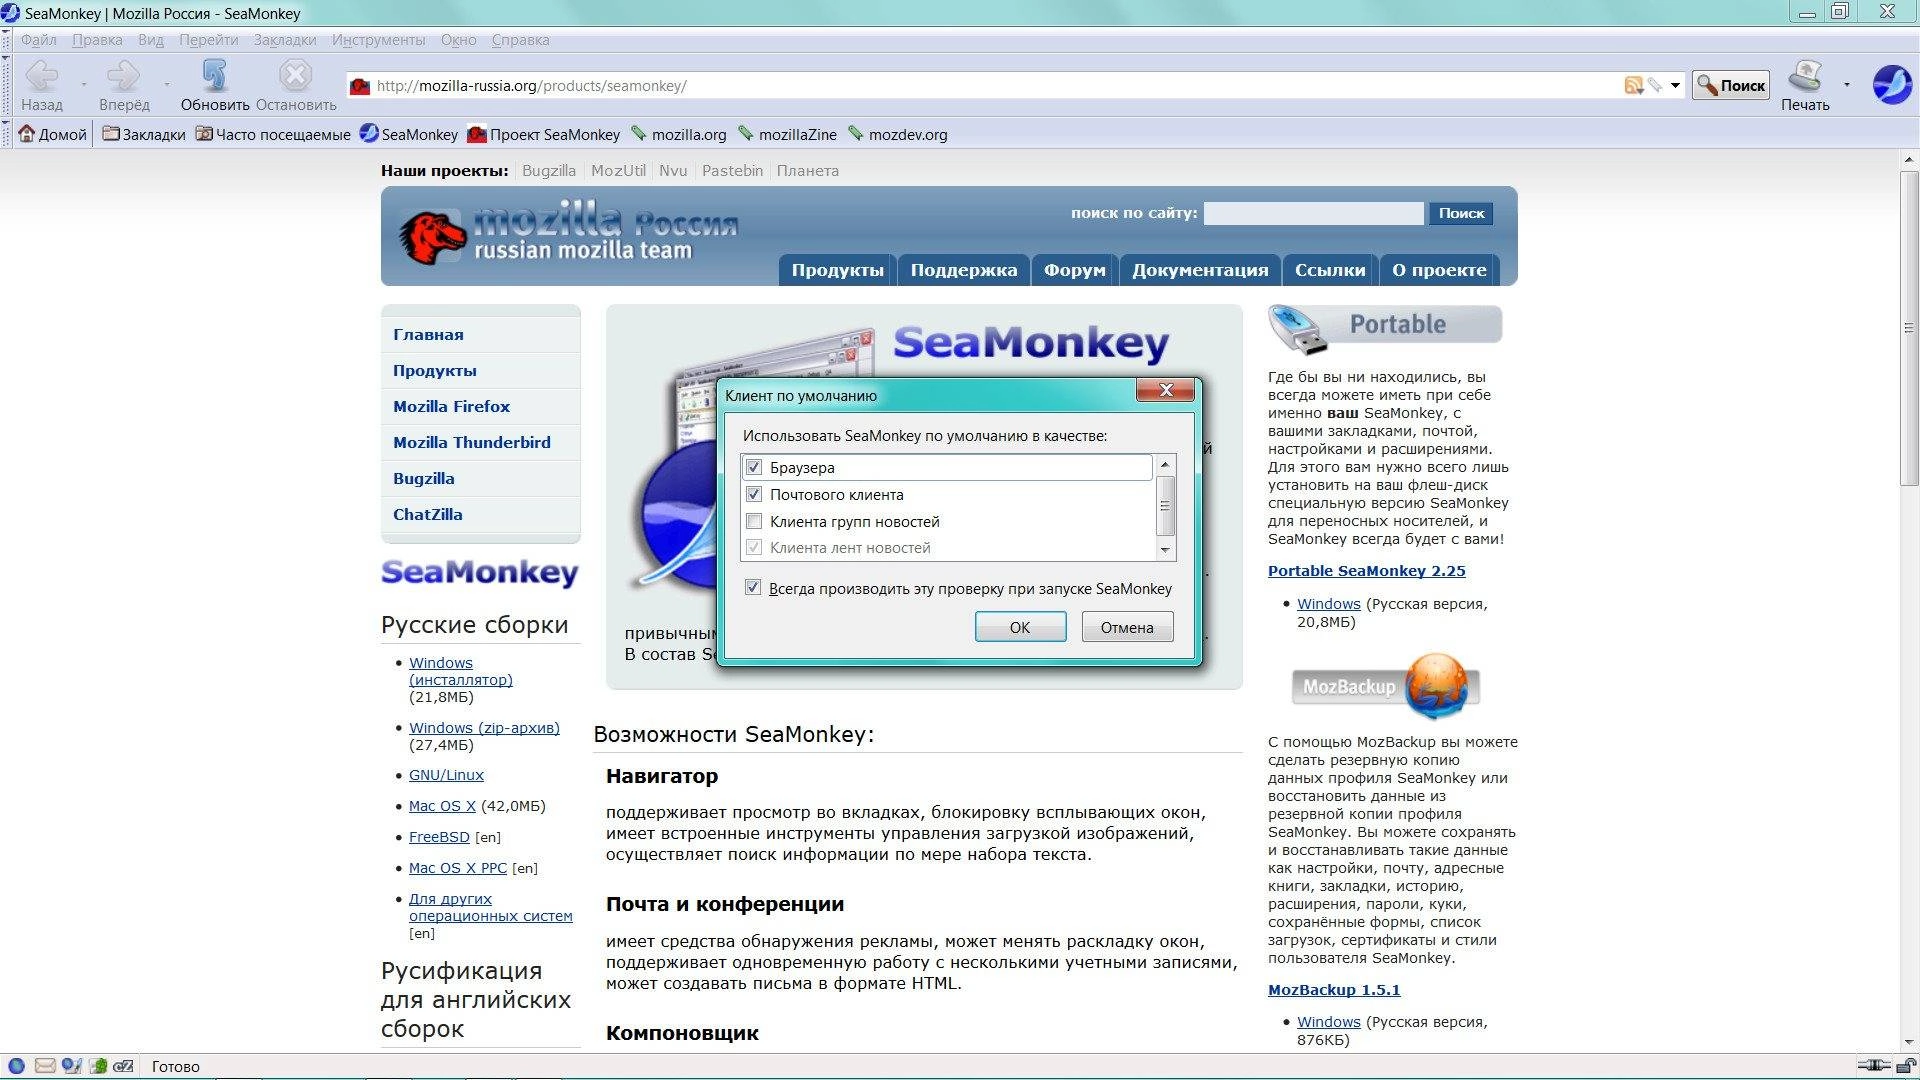Open the Окно menu
The image size is (1920, 1080).
pyautogui.click(x=458, y=40)
